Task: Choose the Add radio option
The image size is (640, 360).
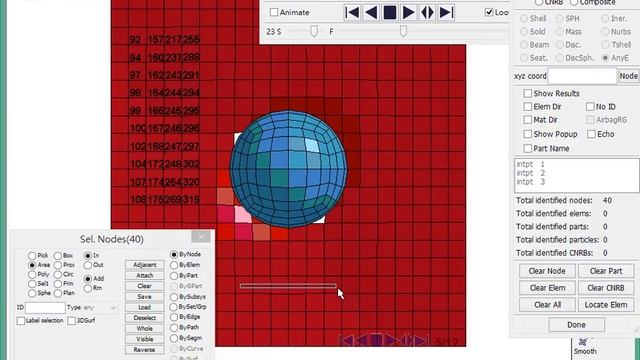Action: (x=88, y=279)
